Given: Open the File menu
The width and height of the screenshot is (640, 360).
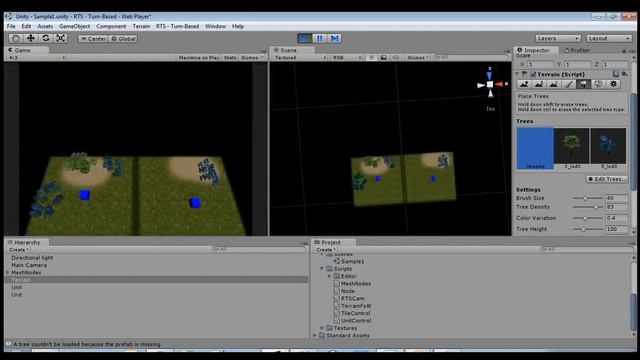Looking at the screenshot, I should point(11,26).
